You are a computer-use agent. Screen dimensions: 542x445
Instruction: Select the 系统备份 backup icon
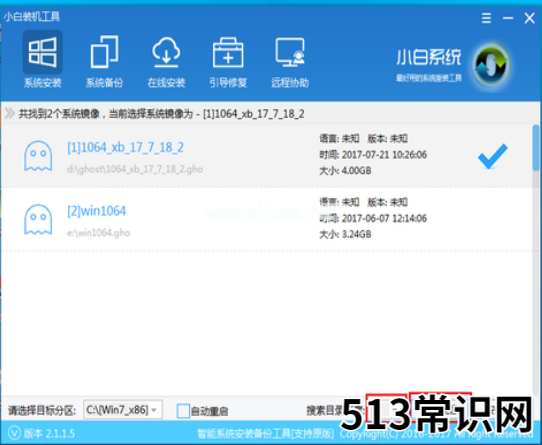point(104,52)
